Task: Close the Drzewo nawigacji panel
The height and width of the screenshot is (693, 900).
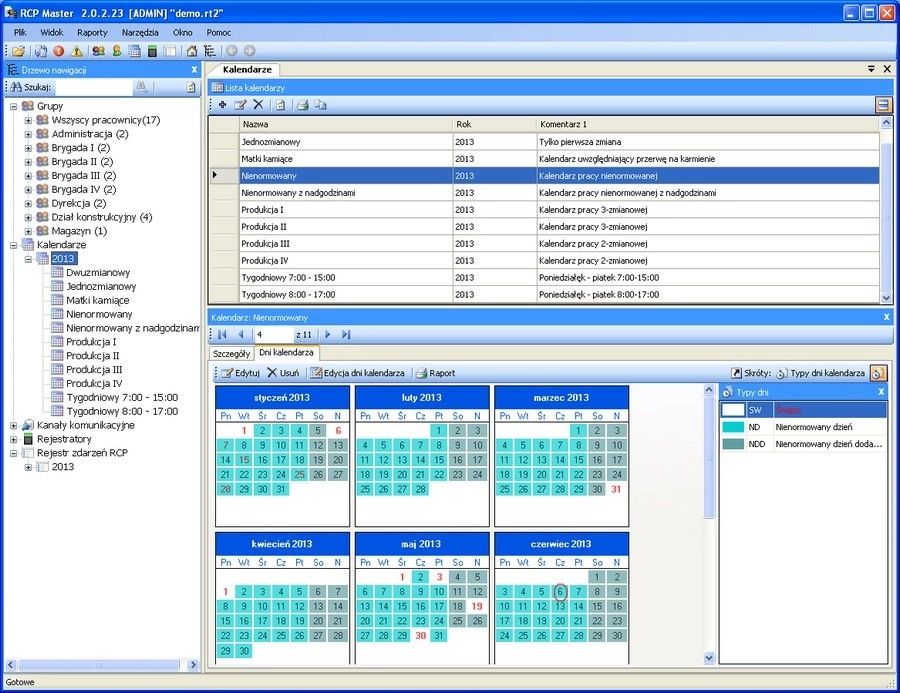Action: point(194,69)
